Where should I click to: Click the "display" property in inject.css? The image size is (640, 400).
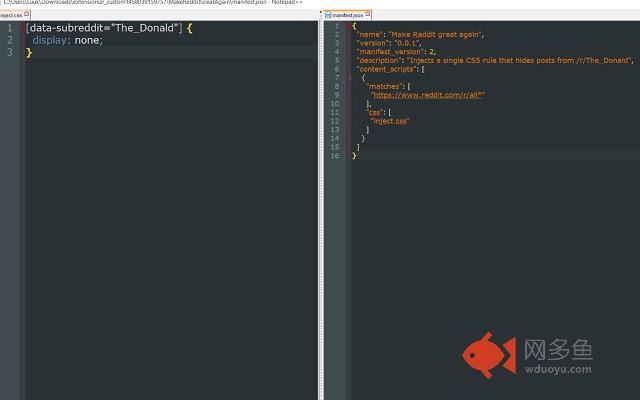point(49,40)
